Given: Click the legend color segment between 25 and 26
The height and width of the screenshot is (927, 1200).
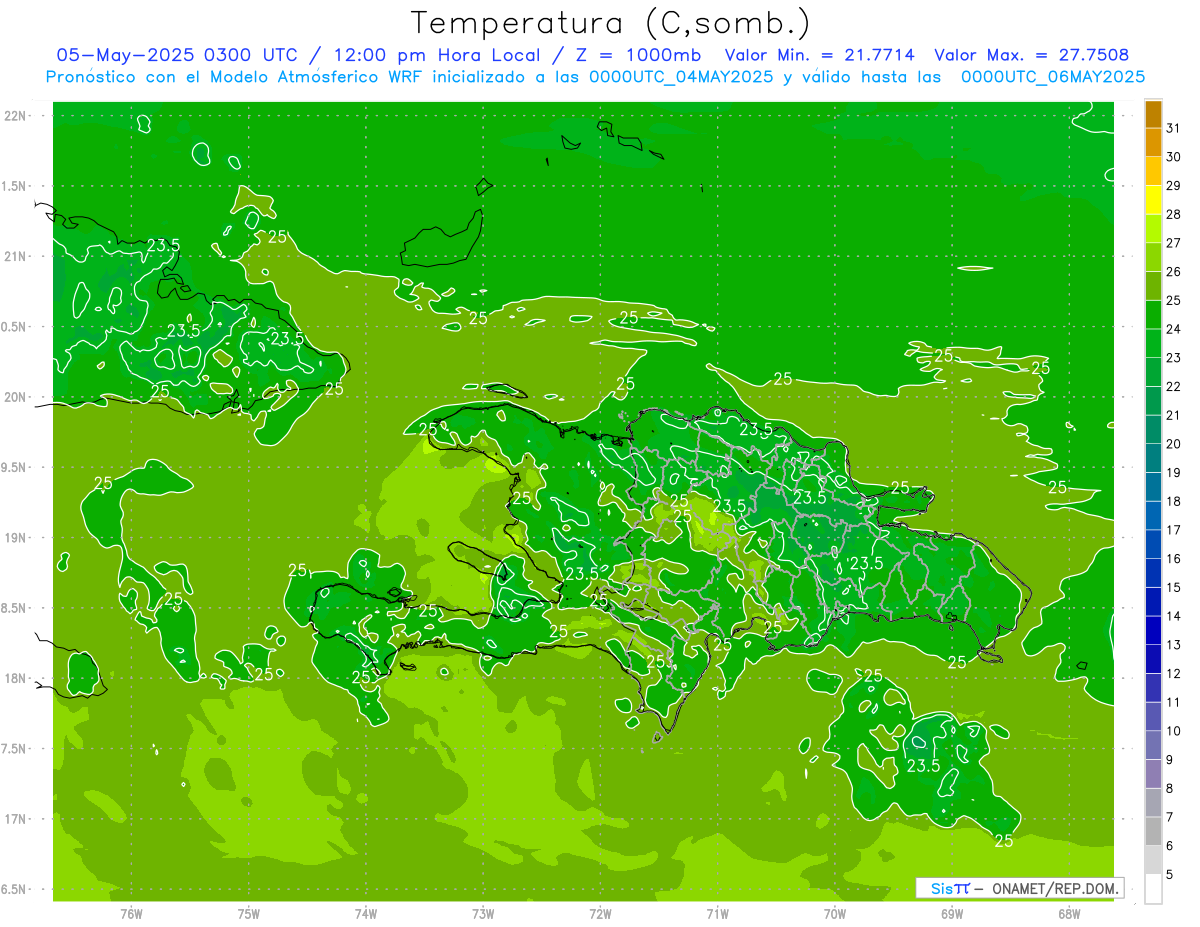Looking at the screenshot, I should point(1153,286).
